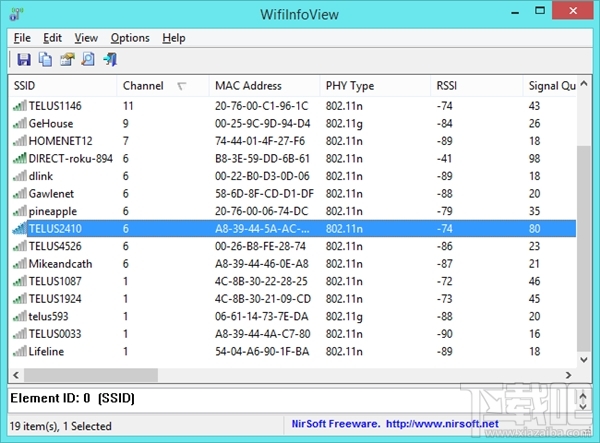600x443 pixels.
Task: Select the pineapple network row
Action: [292, 211]
